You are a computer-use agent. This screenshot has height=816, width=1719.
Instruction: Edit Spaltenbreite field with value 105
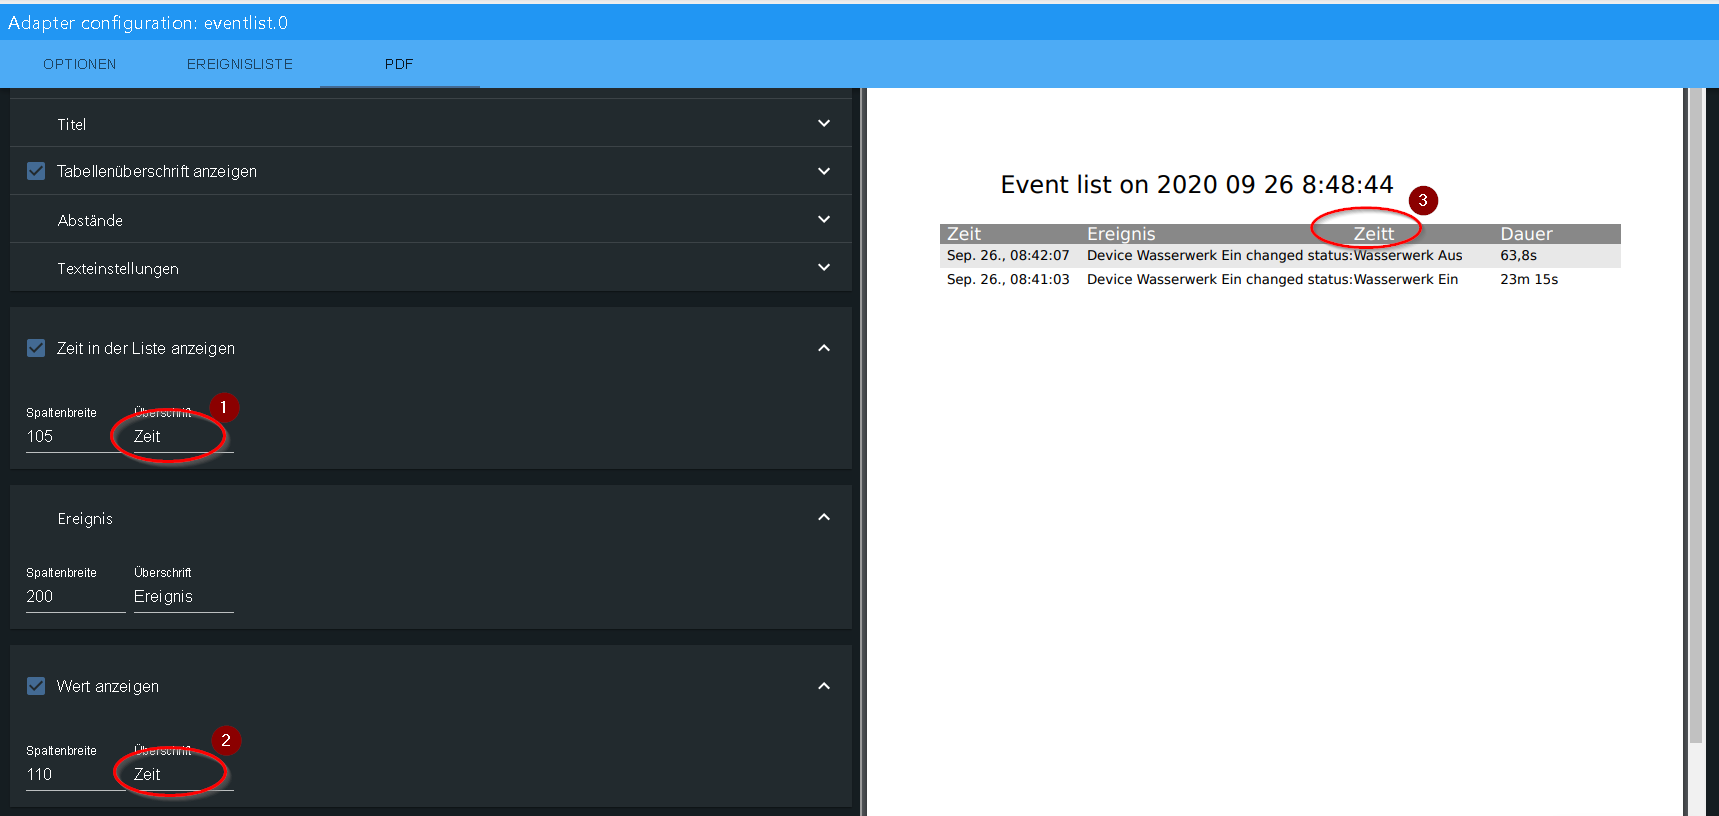pos(76,437)
